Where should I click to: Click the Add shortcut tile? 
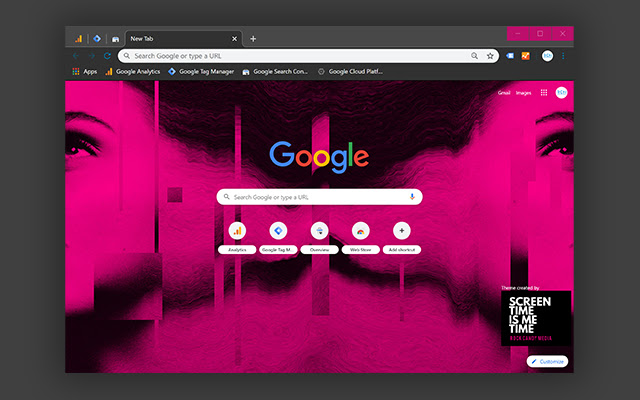(x=402, y=238)
